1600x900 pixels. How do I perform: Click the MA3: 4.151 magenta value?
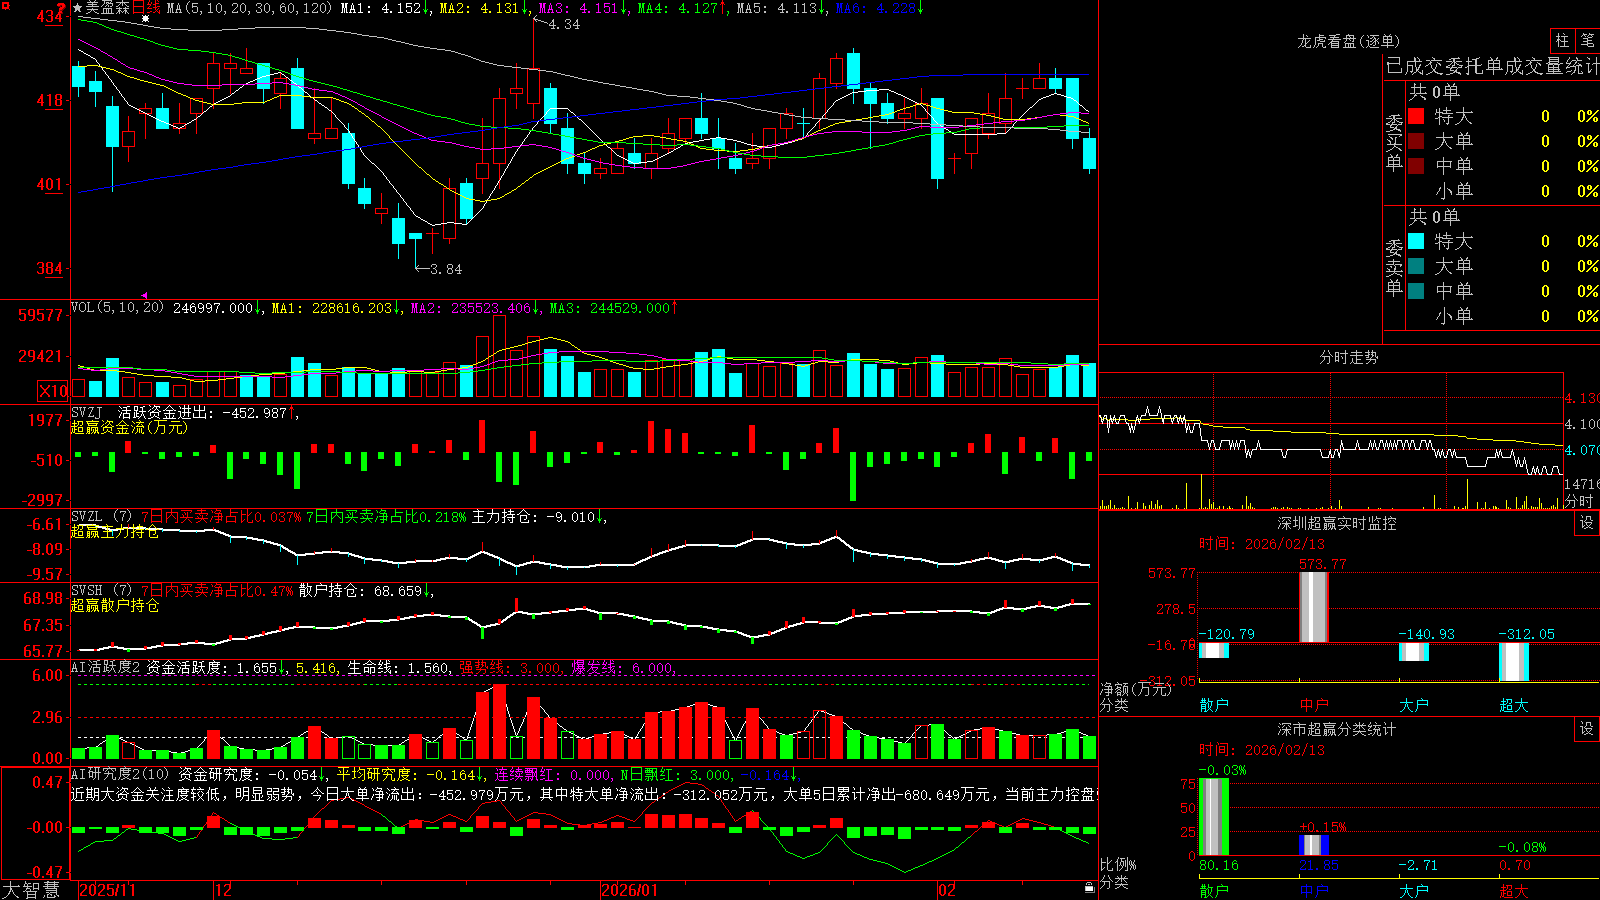[583, 8]
